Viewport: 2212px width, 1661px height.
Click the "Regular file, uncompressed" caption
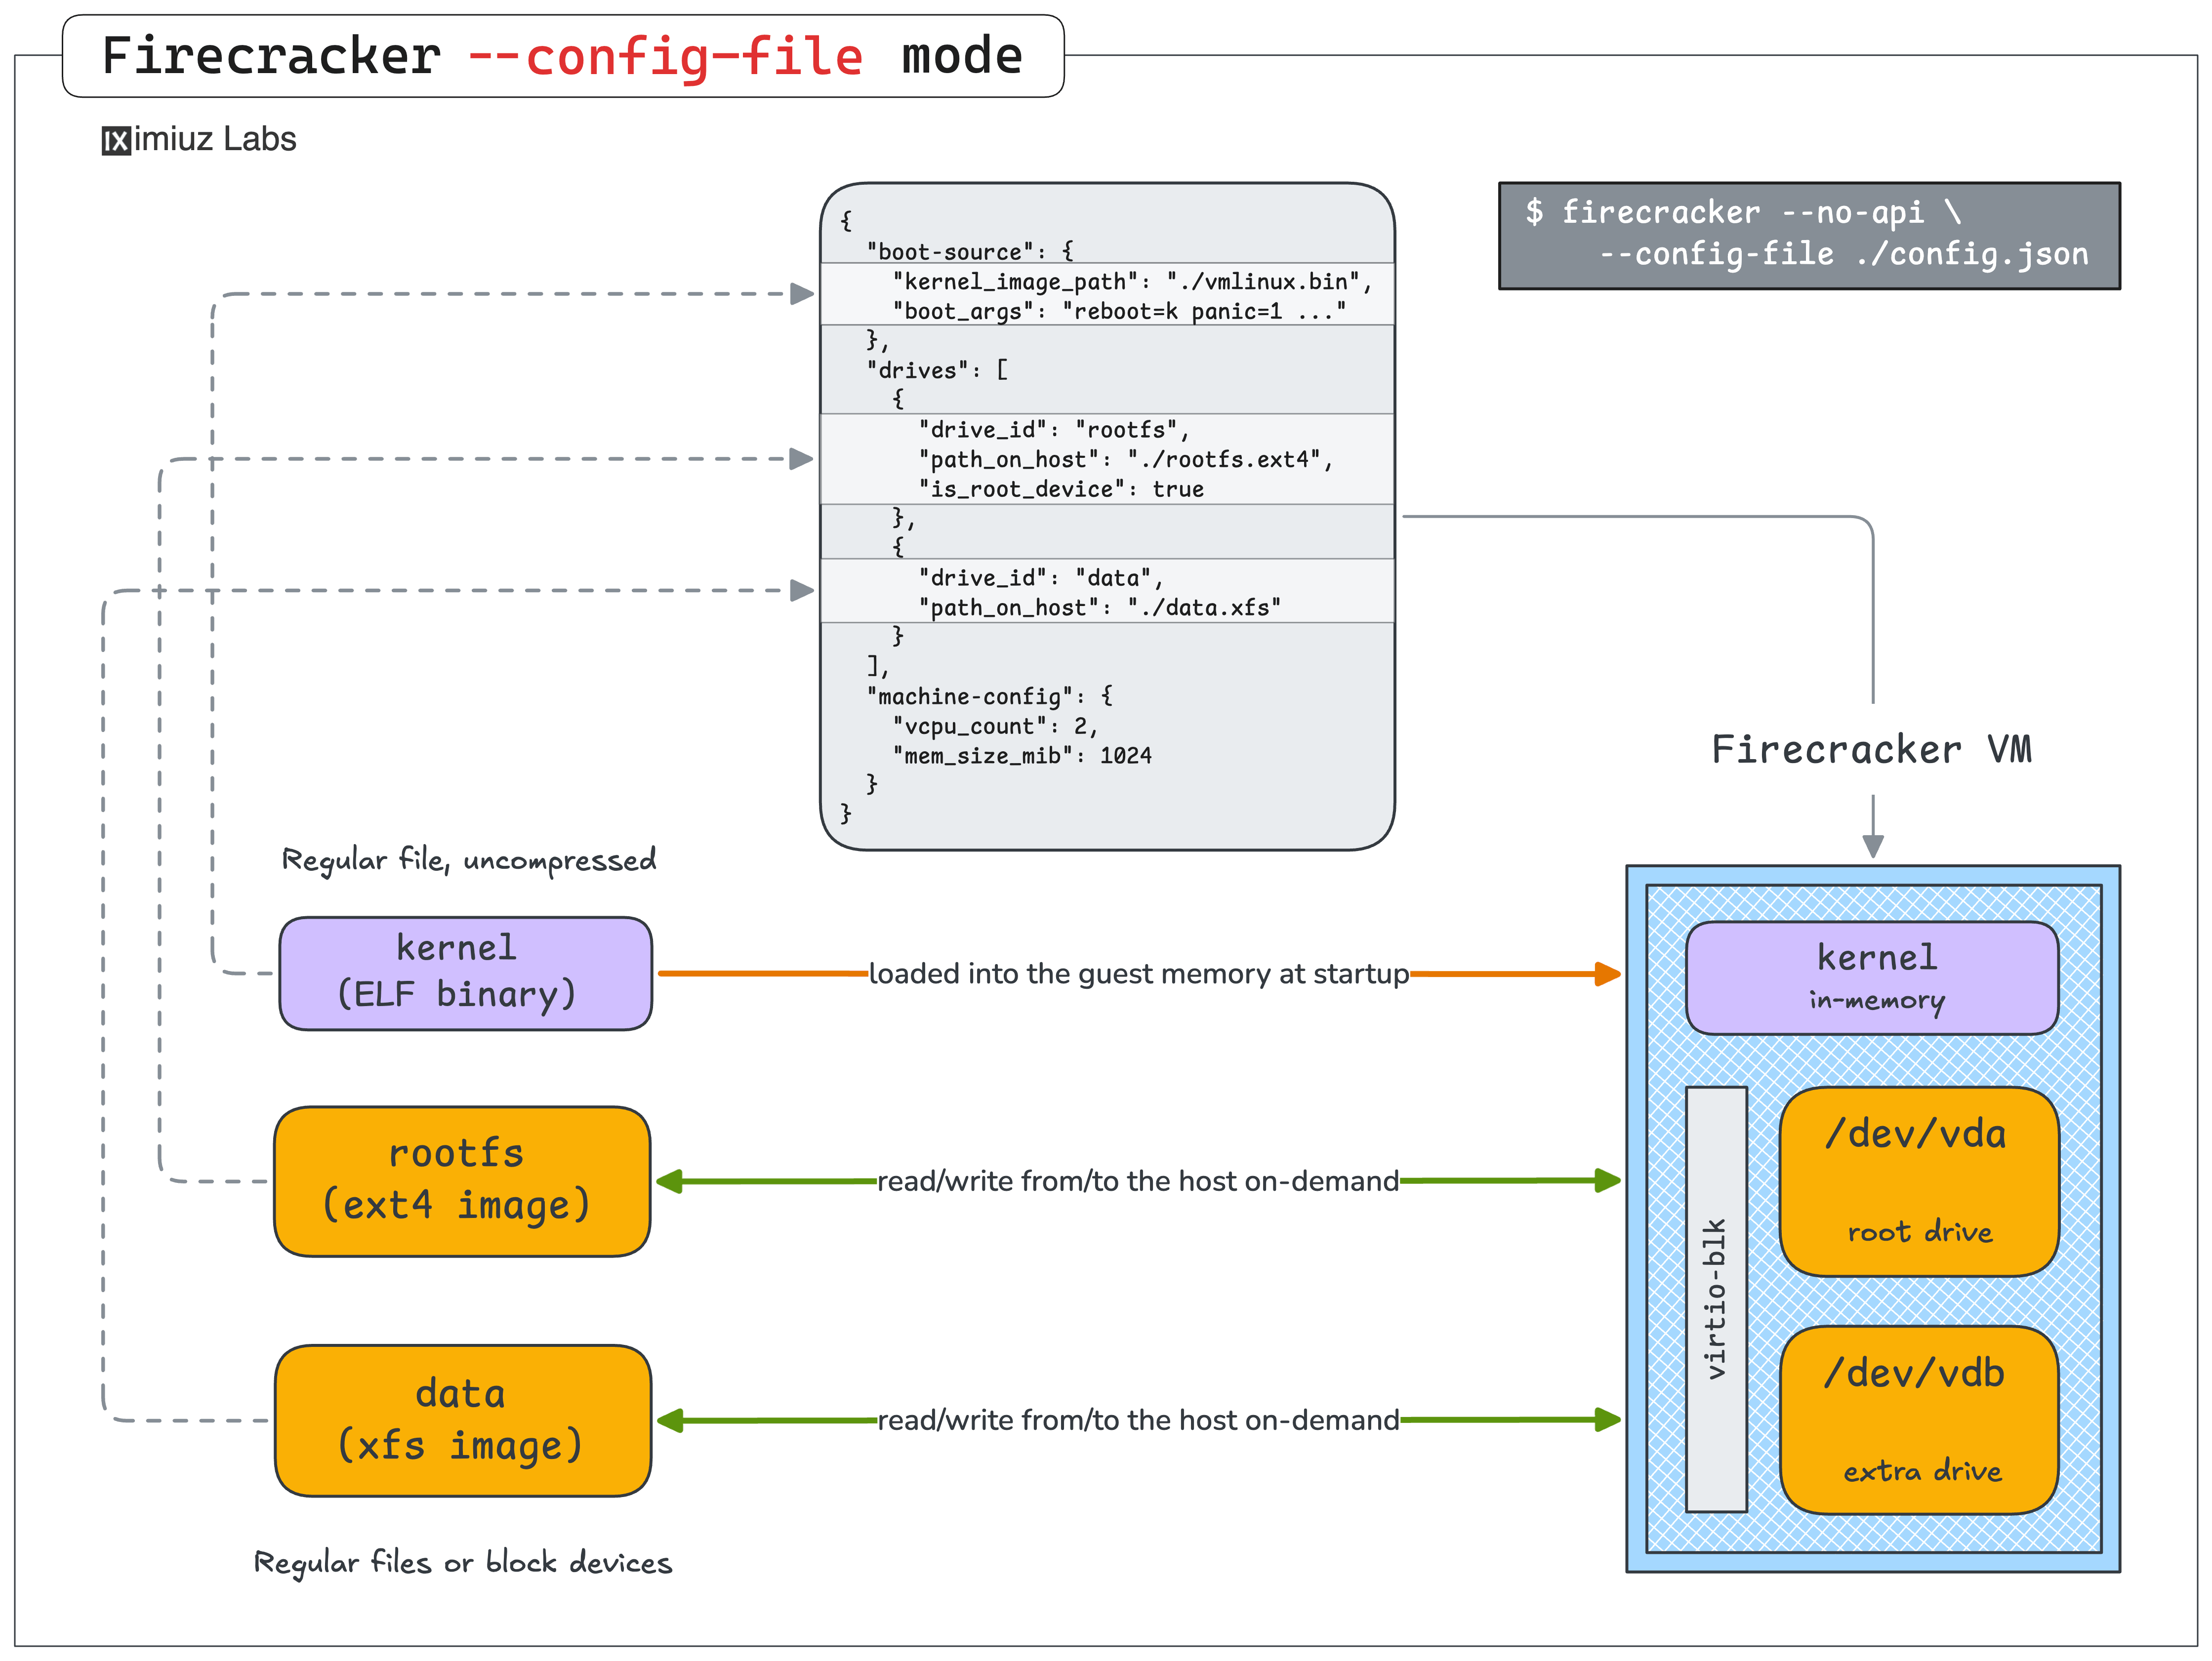(469, 860)
